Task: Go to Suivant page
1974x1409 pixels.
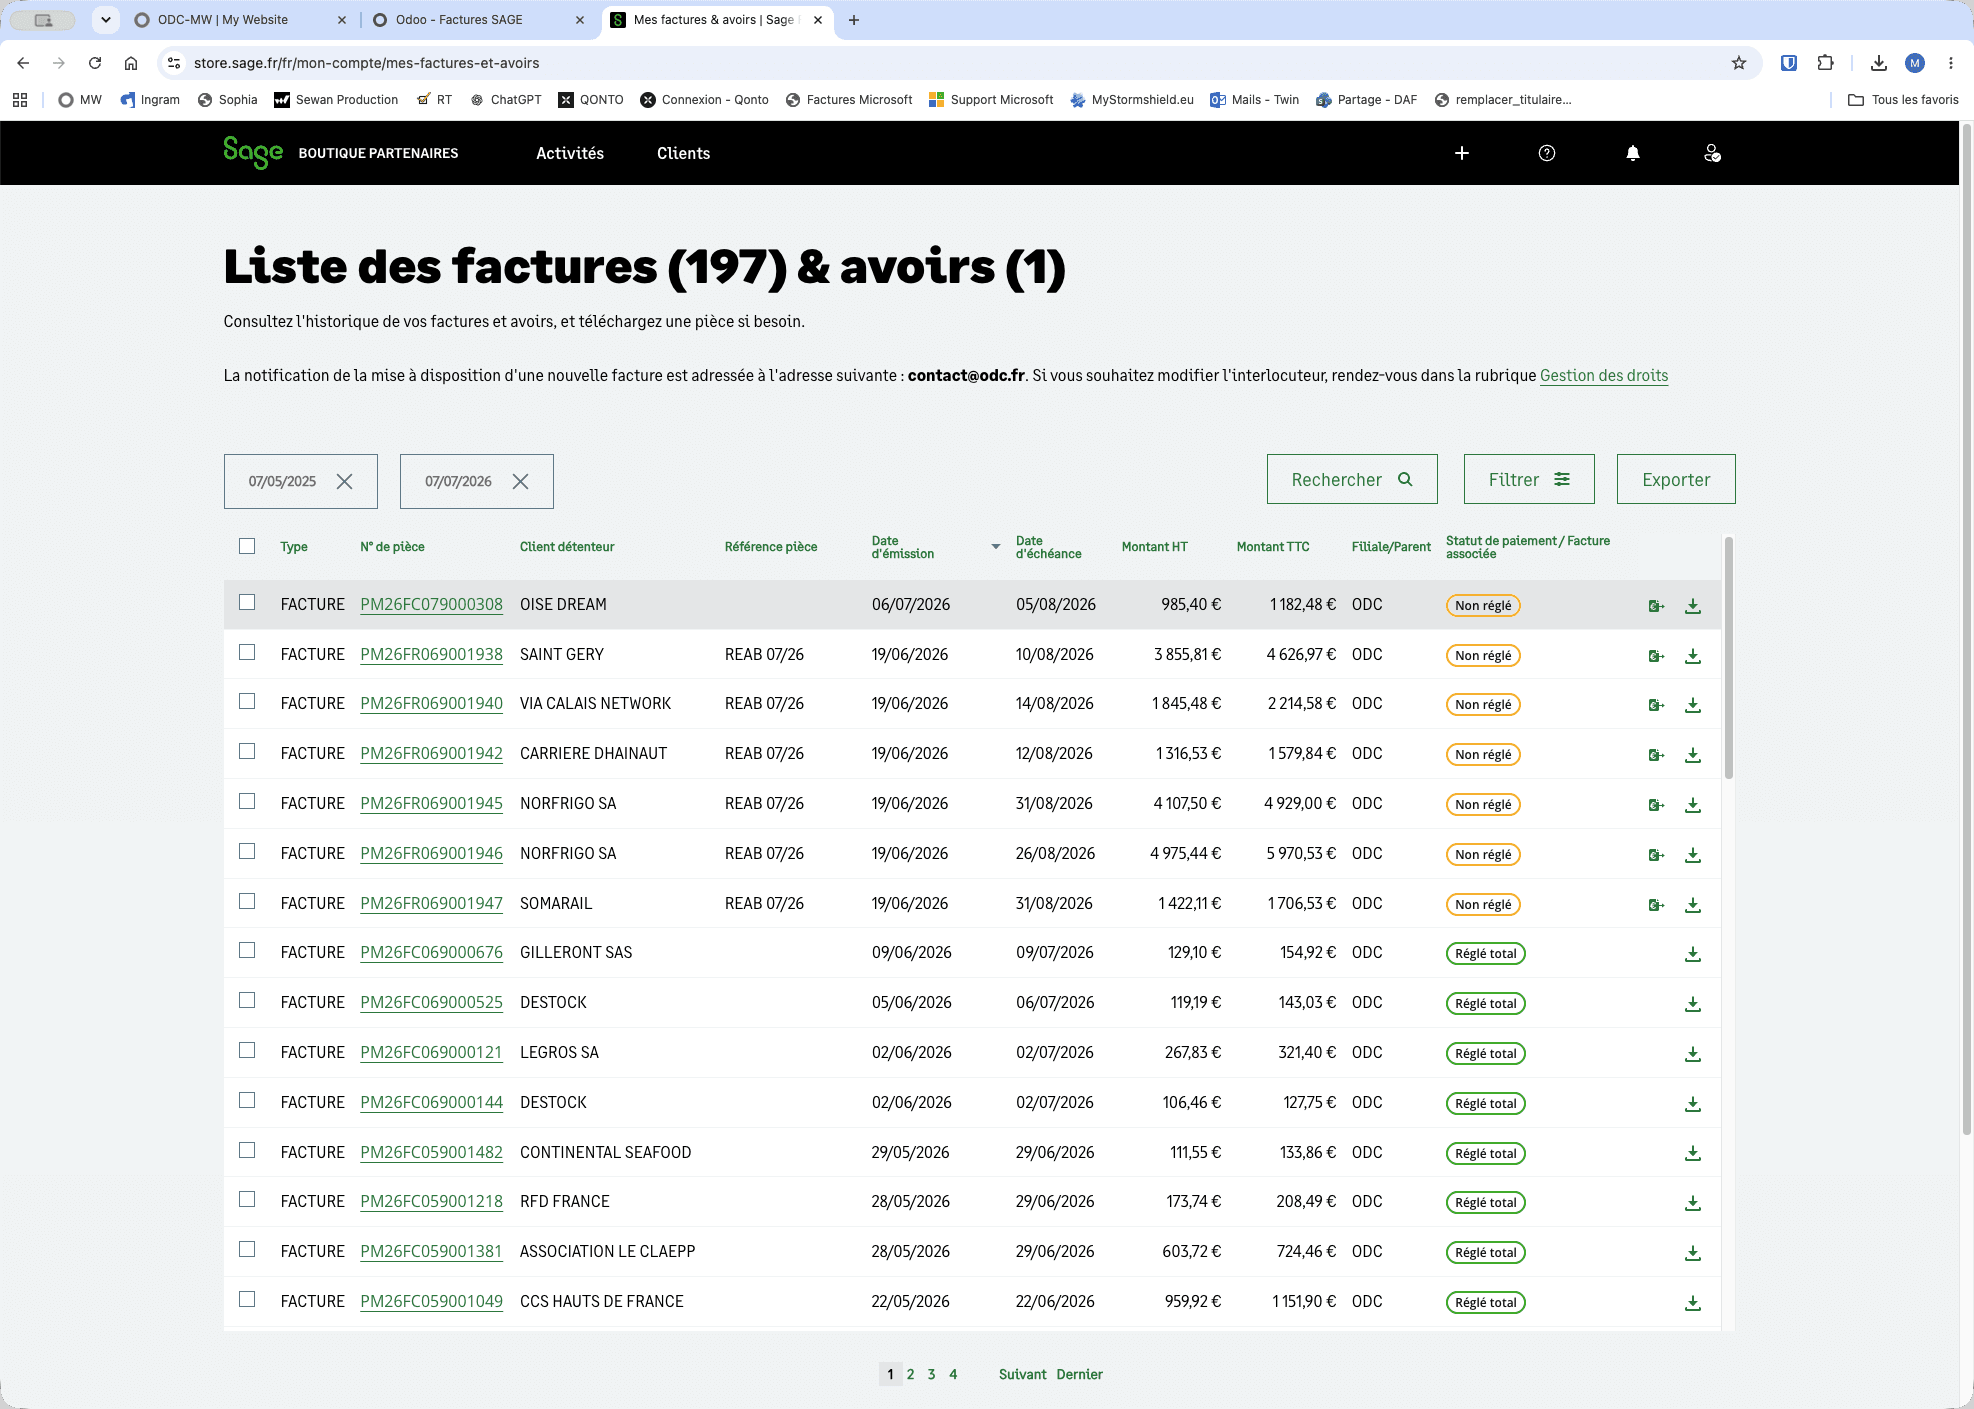Action: pos(1022,1374)
